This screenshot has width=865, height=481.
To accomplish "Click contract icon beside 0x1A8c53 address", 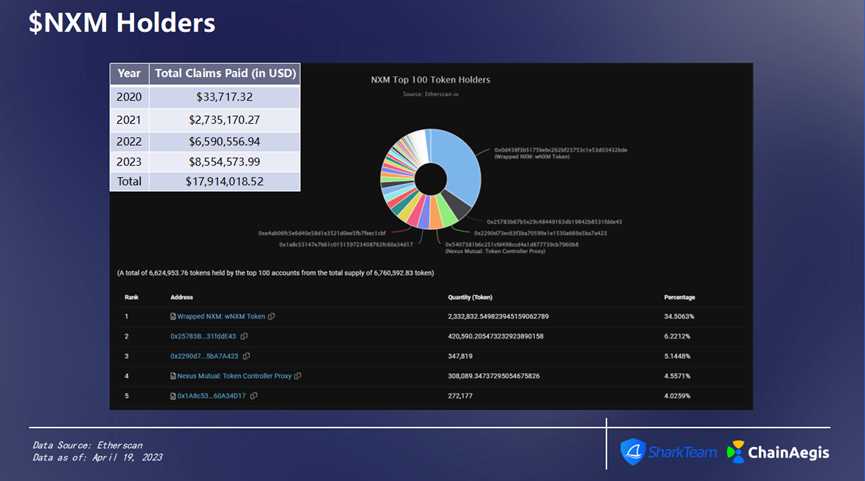I will tap(173, 396).
